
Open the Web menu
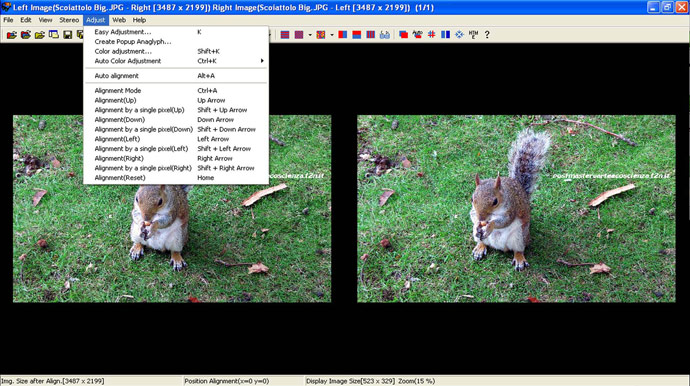pyautogui.click(x=119, y=20)
